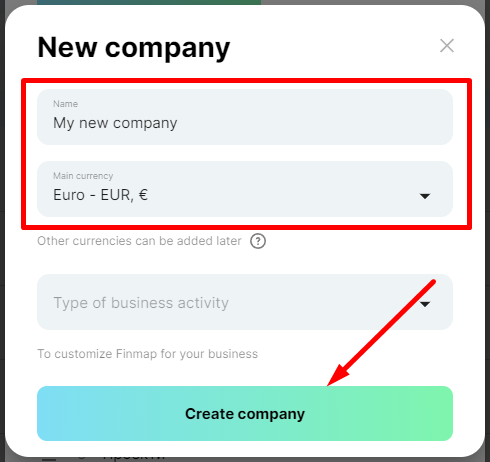Click the dimmed background left of dialog
This screenshot has width=490, height=462.
(2, 233)
